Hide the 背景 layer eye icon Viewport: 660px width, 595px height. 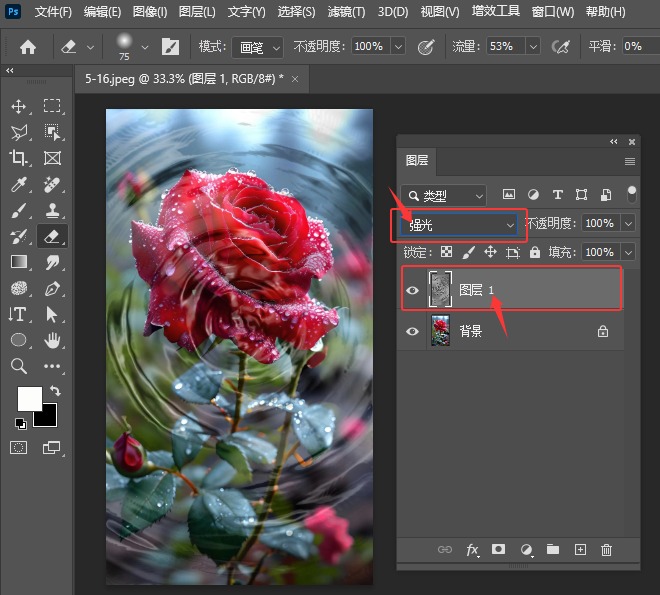tap(412, 331)
